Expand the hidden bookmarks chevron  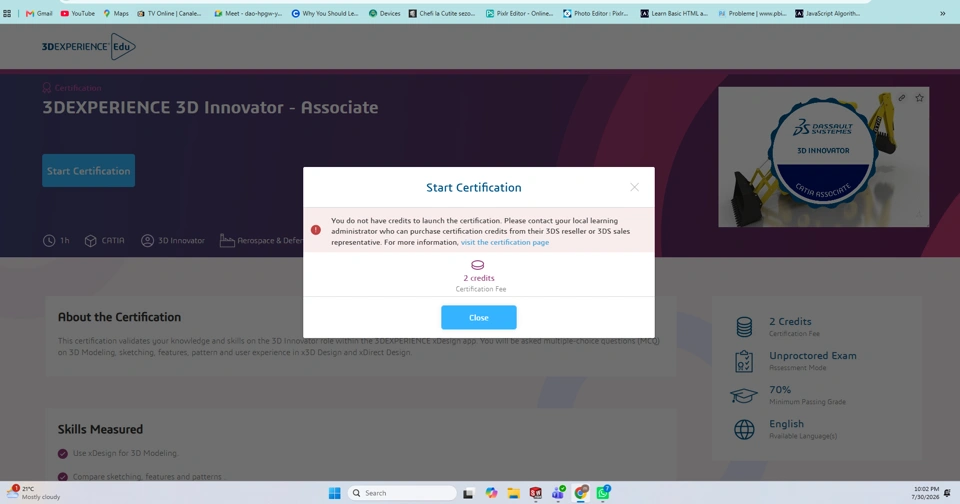[943, 13]
